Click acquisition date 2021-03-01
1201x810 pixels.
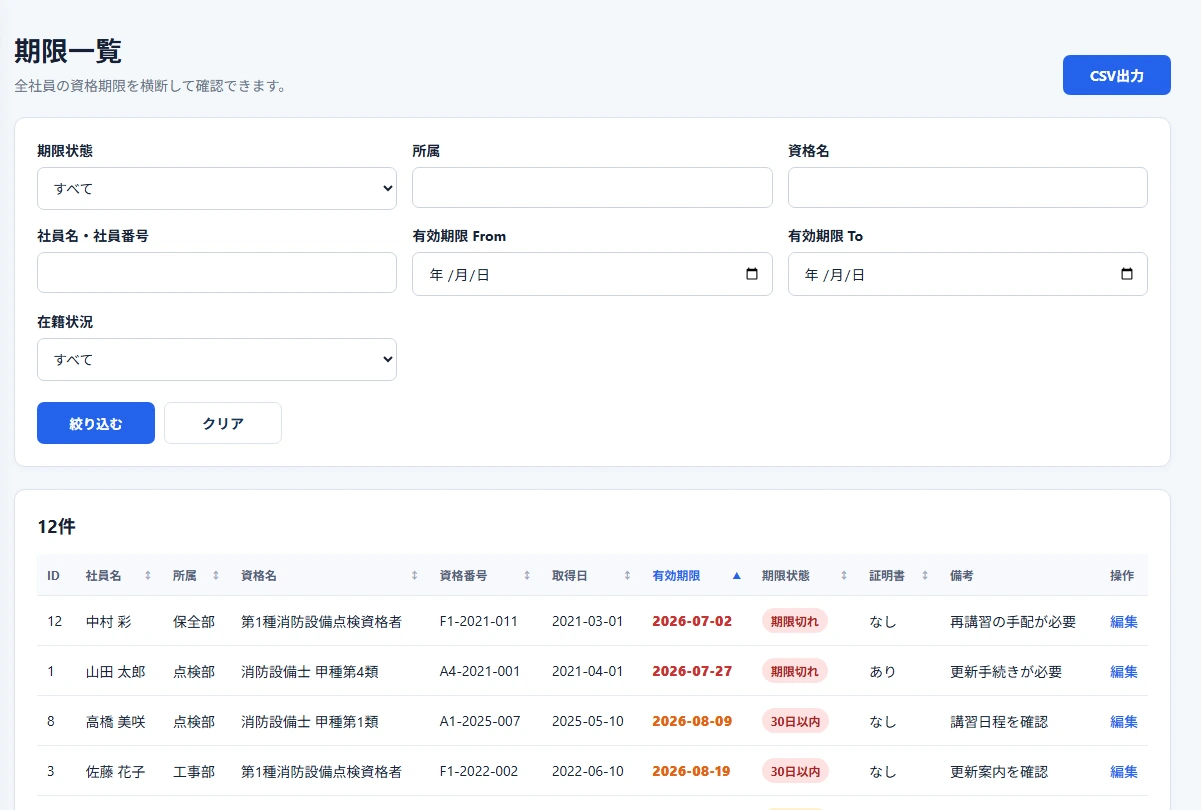[x=587, y=621]
